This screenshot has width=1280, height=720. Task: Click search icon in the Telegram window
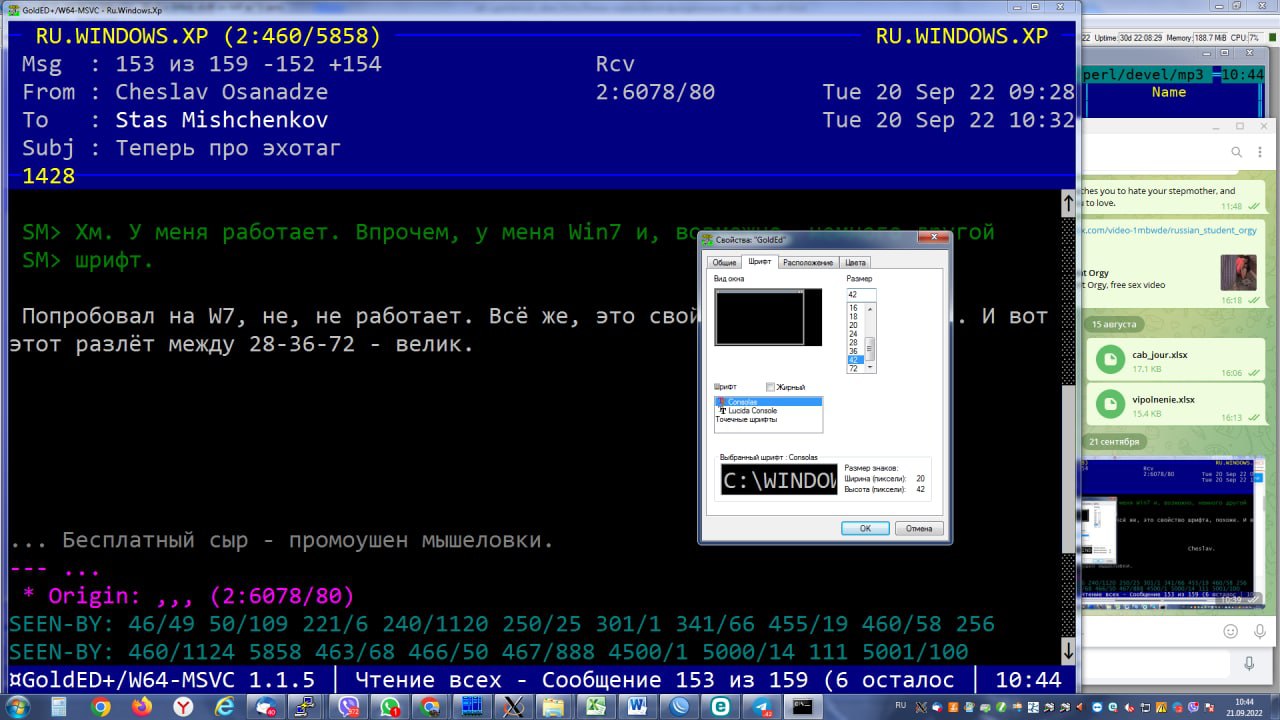pyautogui.click(x=1236, y=152)
